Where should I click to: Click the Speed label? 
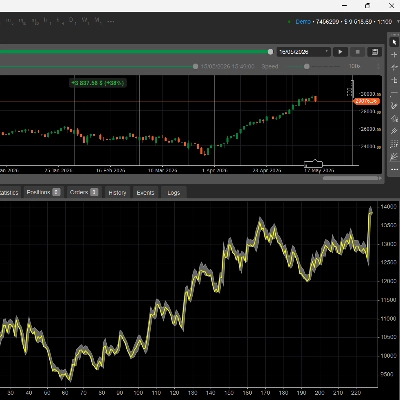point(270,66)
